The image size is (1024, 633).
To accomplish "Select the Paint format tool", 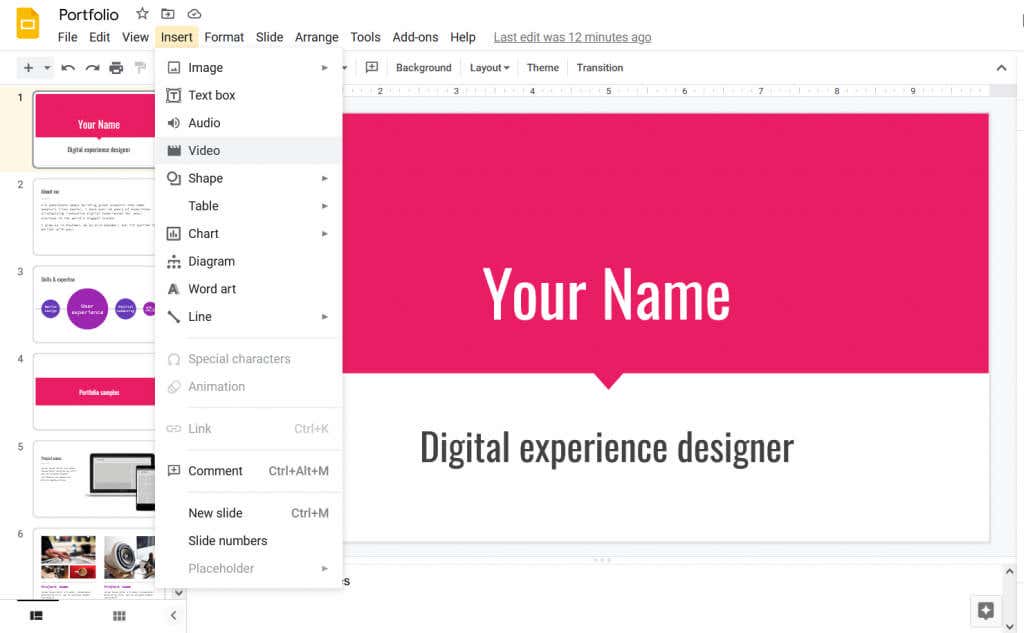I will pyautogui.click(x=140, y=68).
